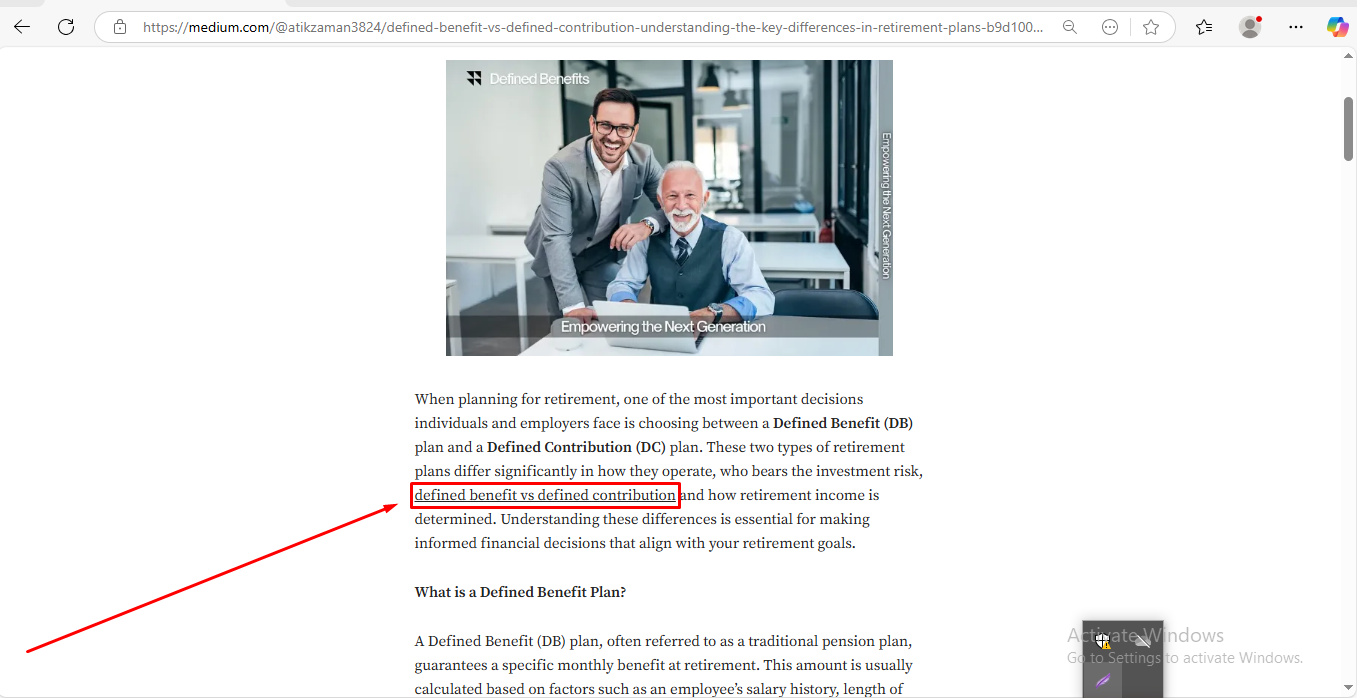Click the circled three-dots icon in the address bar
This screenshot has height=698, width=1357.
(1110, 27)
